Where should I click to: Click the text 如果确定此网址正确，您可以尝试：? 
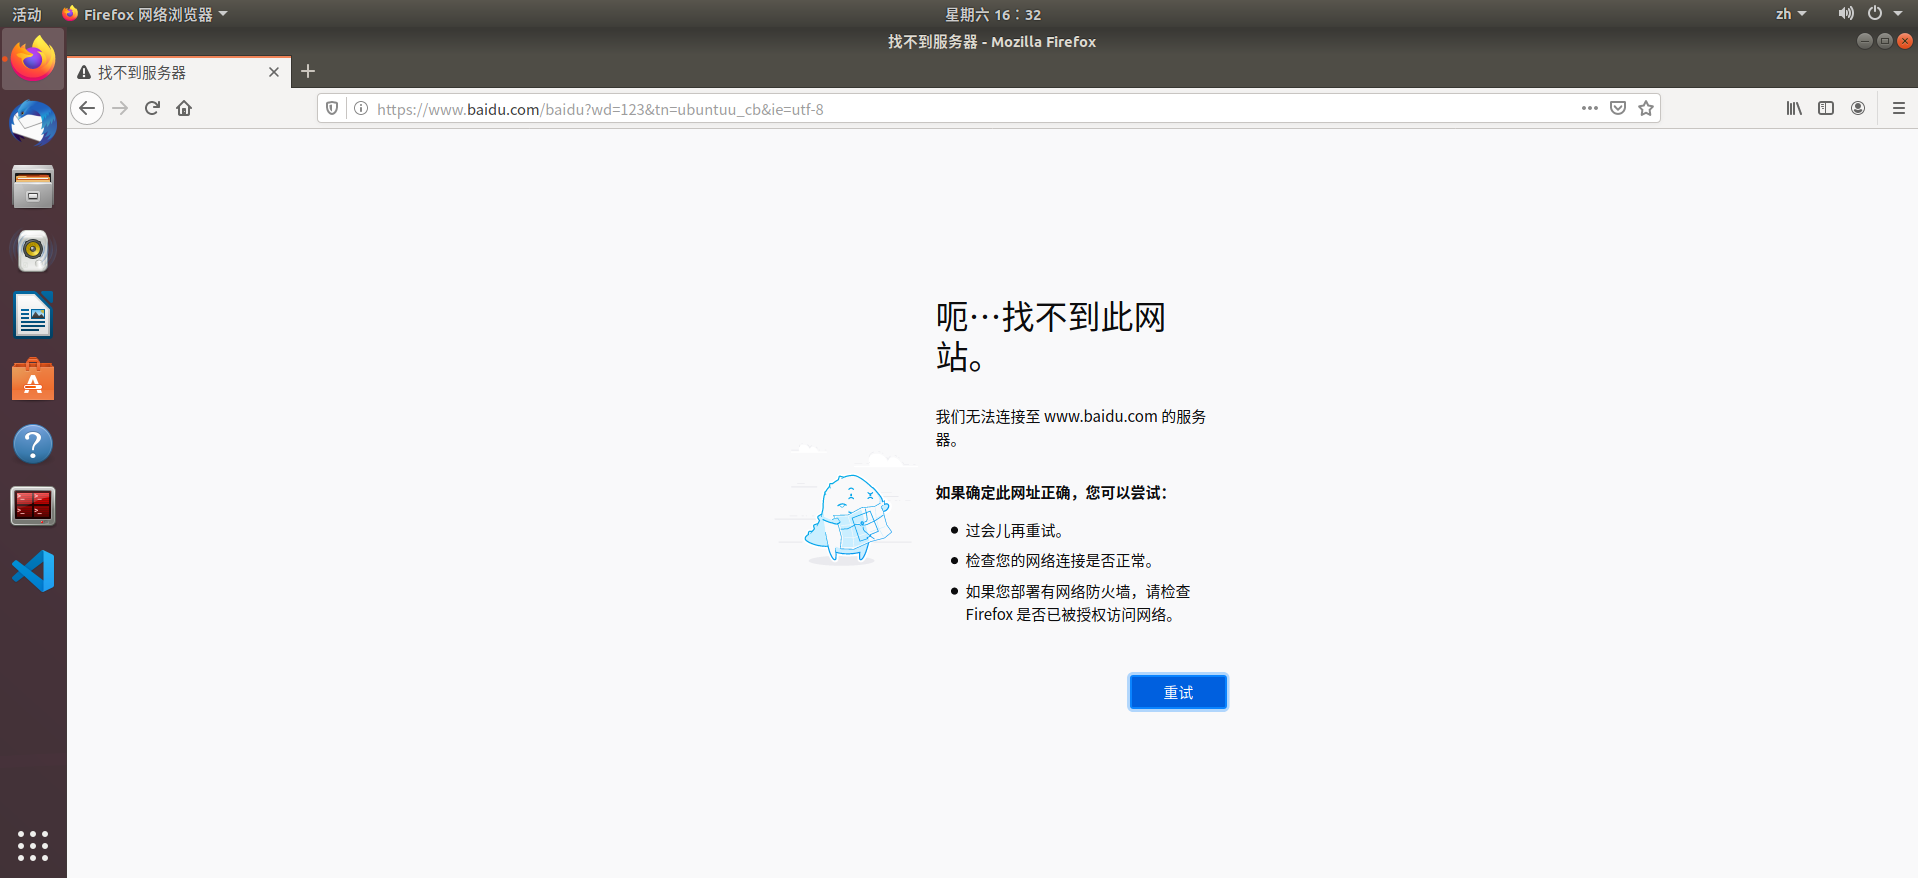1051,492
